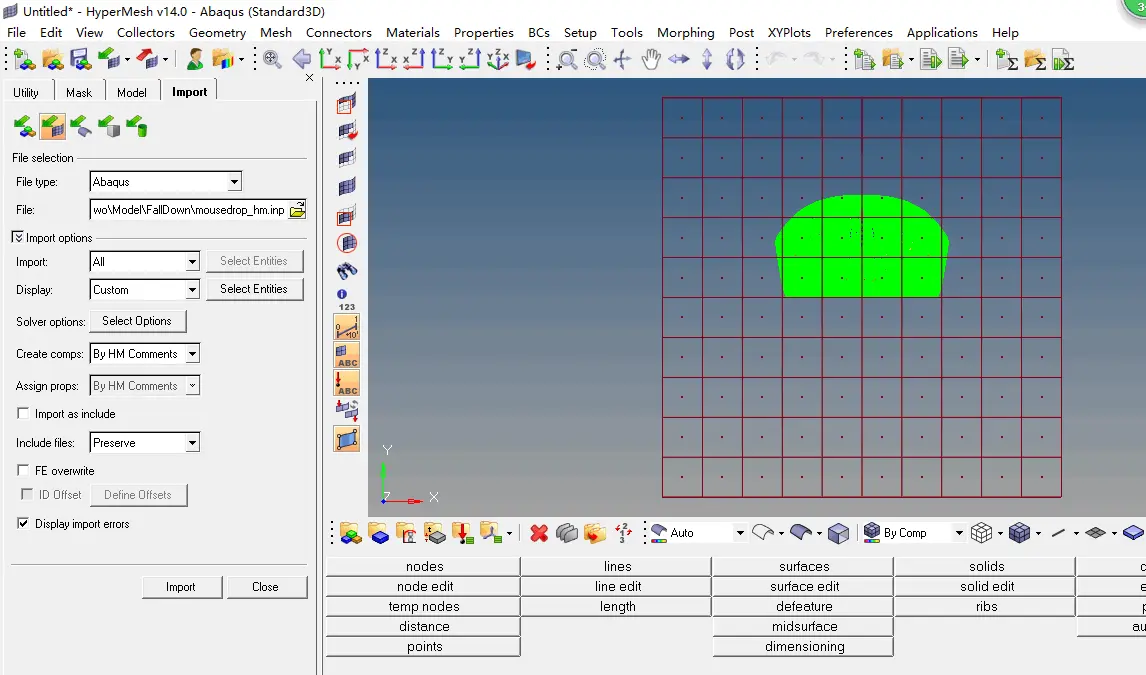Open the solid edit panel
The height and width of the screenshot is (675, 1146).
(x=987, y=587)
